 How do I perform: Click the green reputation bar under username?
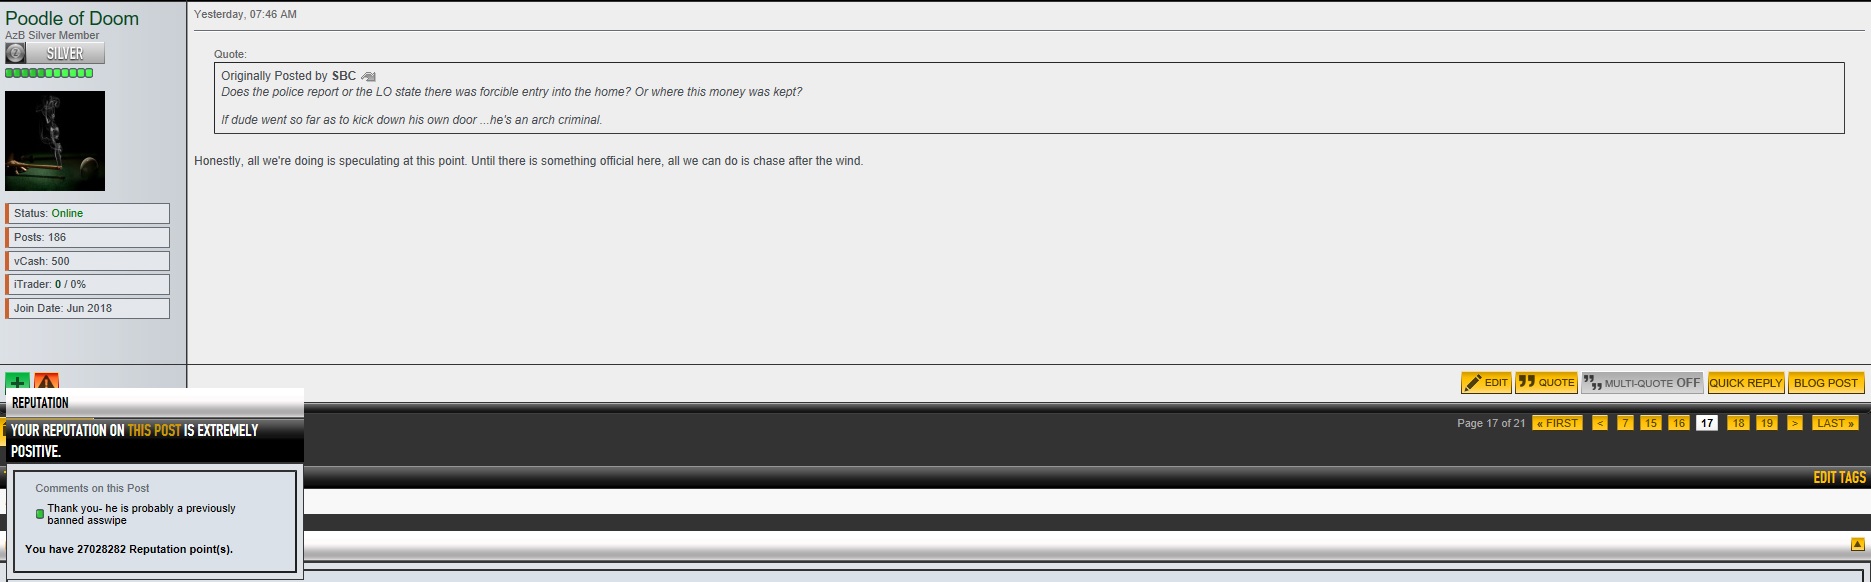49,73
